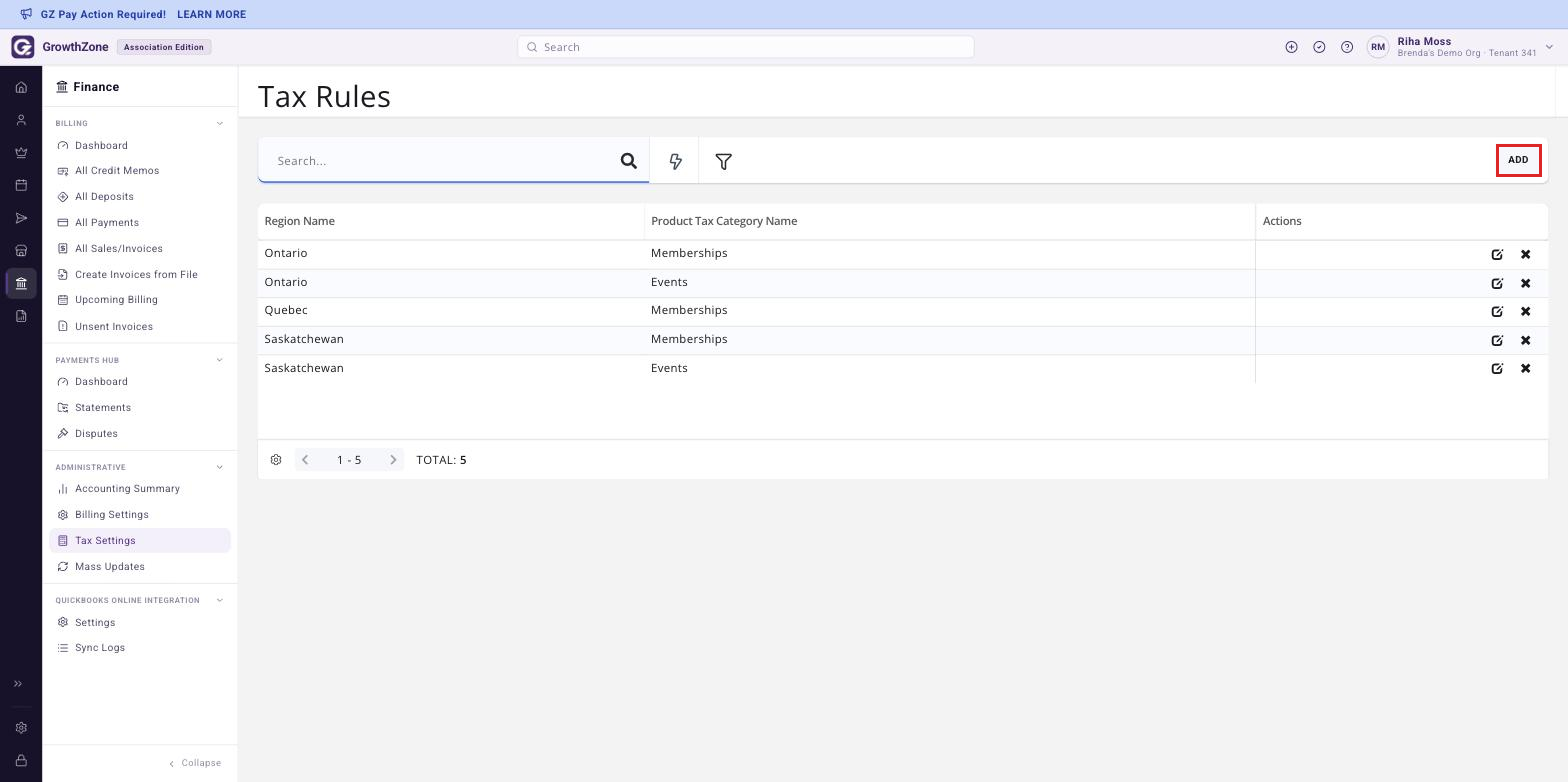Collapse the Administrative section
This screenshot has height=782, width=1568.
[x=220, y=467]
